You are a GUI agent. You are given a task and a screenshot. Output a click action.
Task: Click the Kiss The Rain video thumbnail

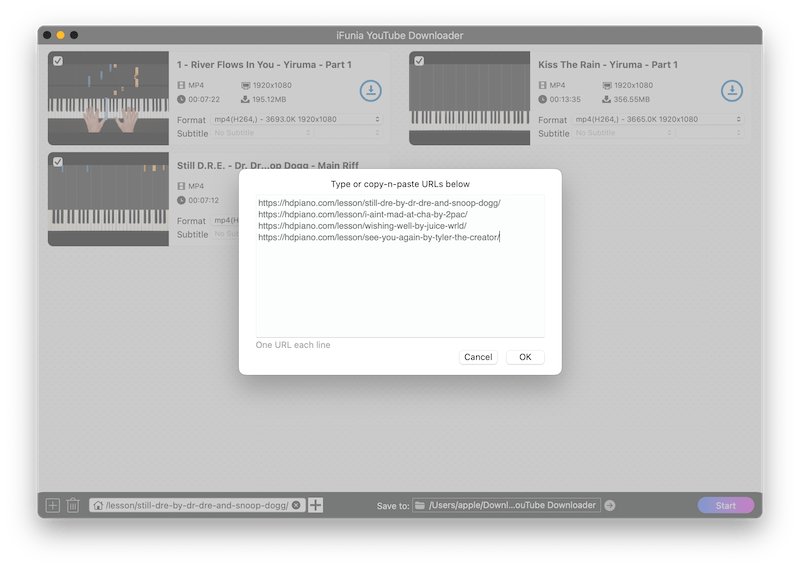[469, 99]
